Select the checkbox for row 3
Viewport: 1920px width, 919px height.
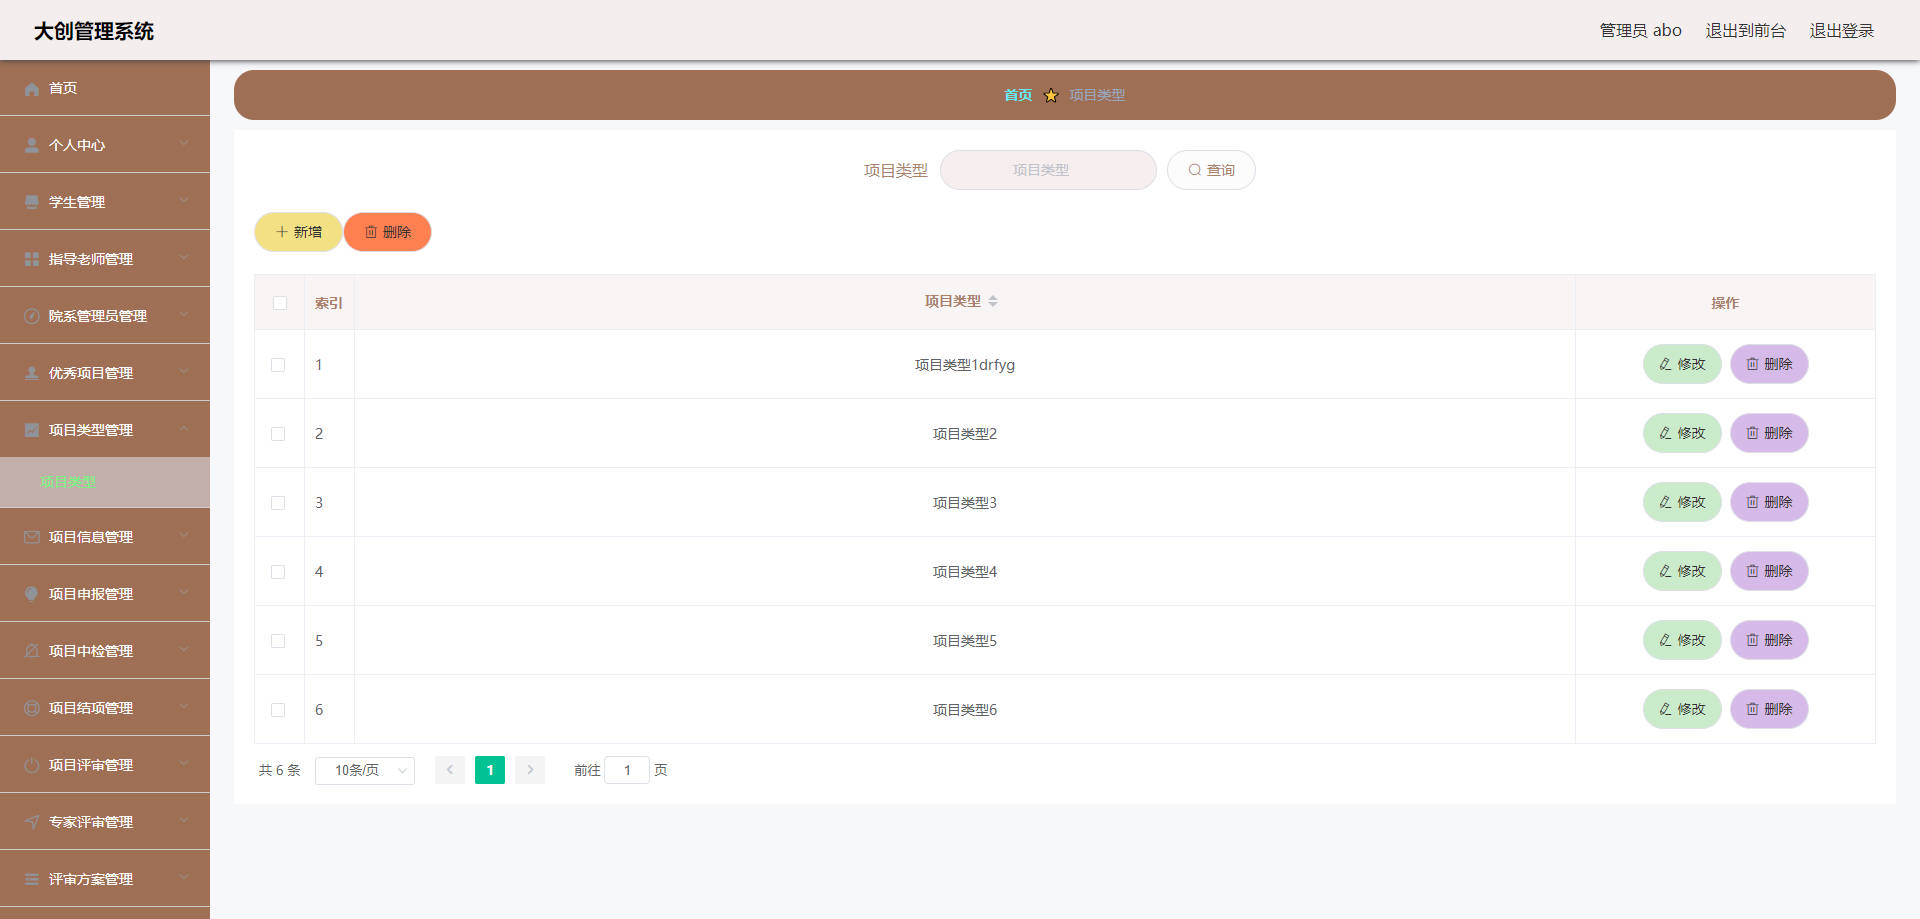click(x=278, y=503)
